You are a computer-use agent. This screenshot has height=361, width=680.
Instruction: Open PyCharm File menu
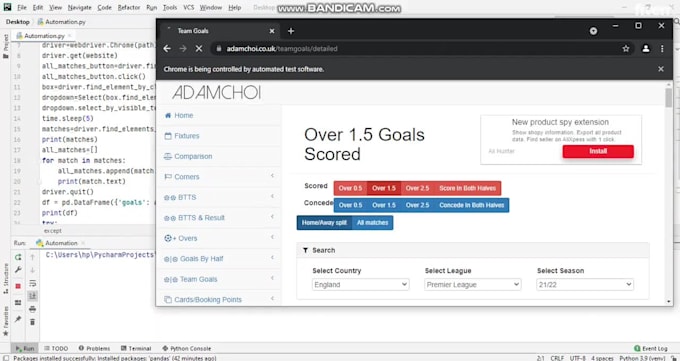click(22, 7)
